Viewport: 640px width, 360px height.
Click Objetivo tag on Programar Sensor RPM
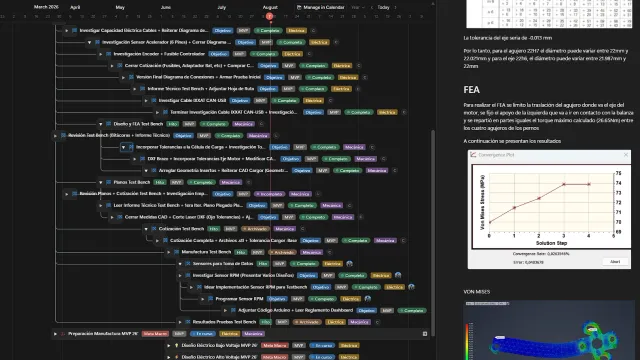pos(277,299)
